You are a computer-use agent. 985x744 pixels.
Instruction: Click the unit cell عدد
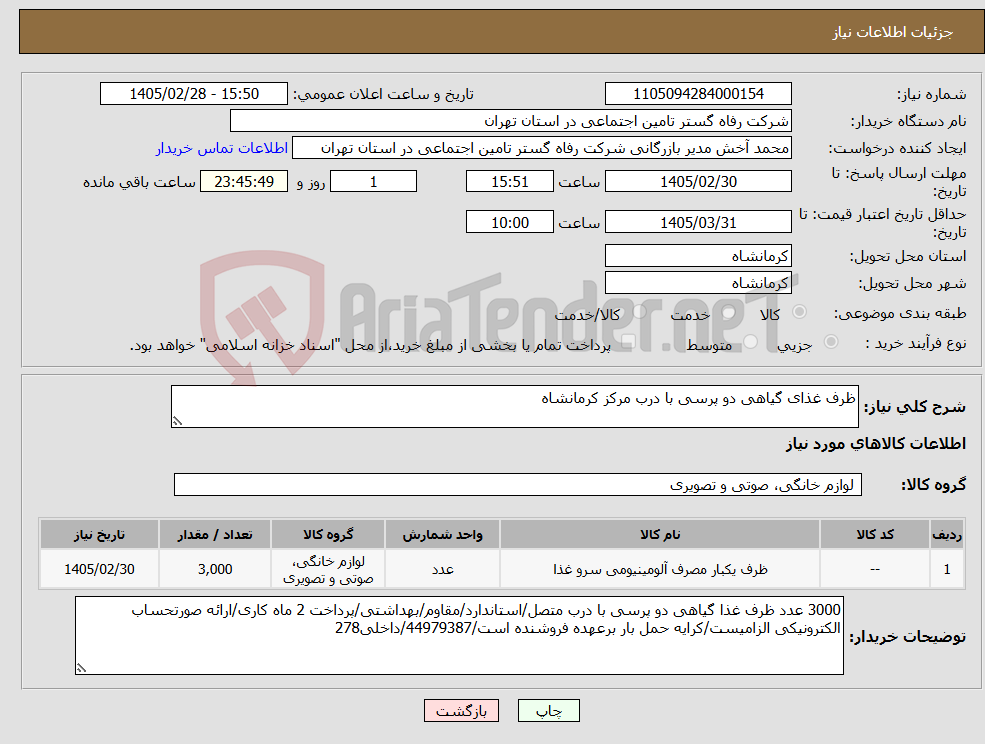[442, 569]
